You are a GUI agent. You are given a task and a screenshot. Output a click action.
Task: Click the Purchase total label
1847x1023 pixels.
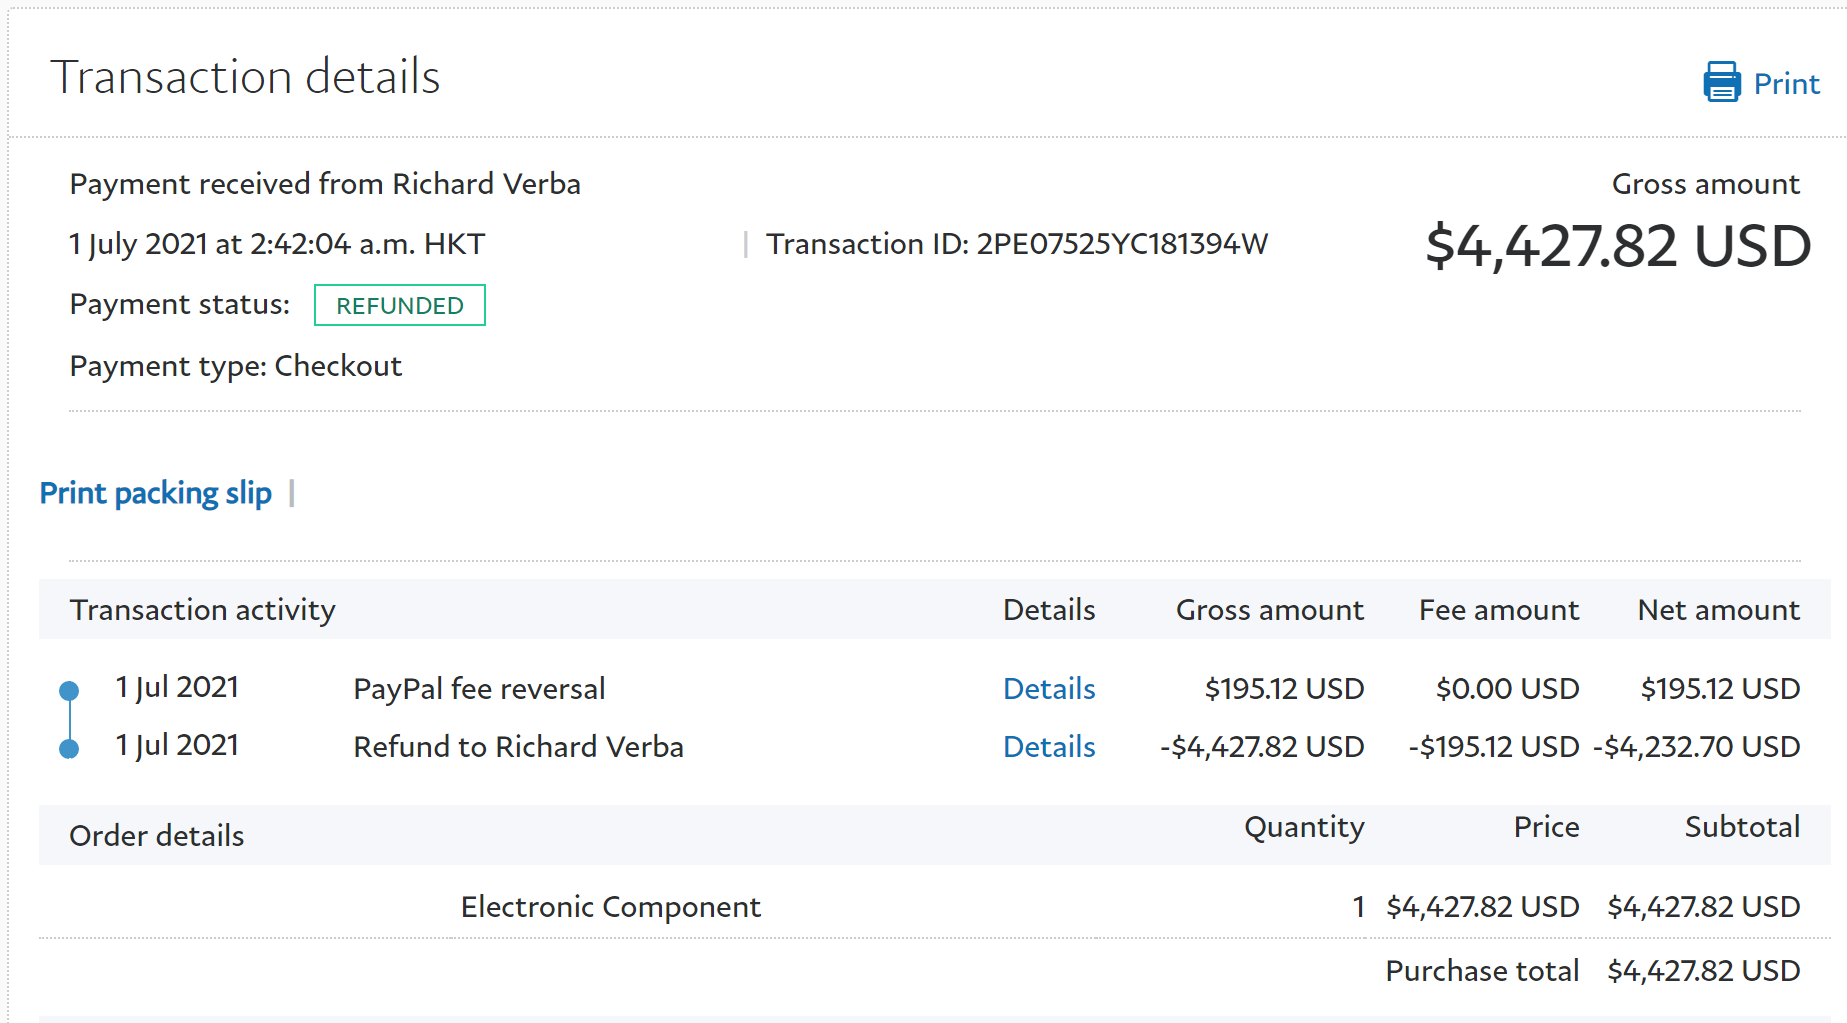click(1481, 971)
